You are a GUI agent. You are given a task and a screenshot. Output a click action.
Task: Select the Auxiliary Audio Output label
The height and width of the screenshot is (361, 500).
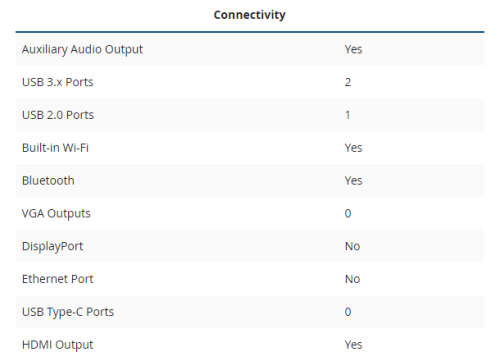click(82, 49)
